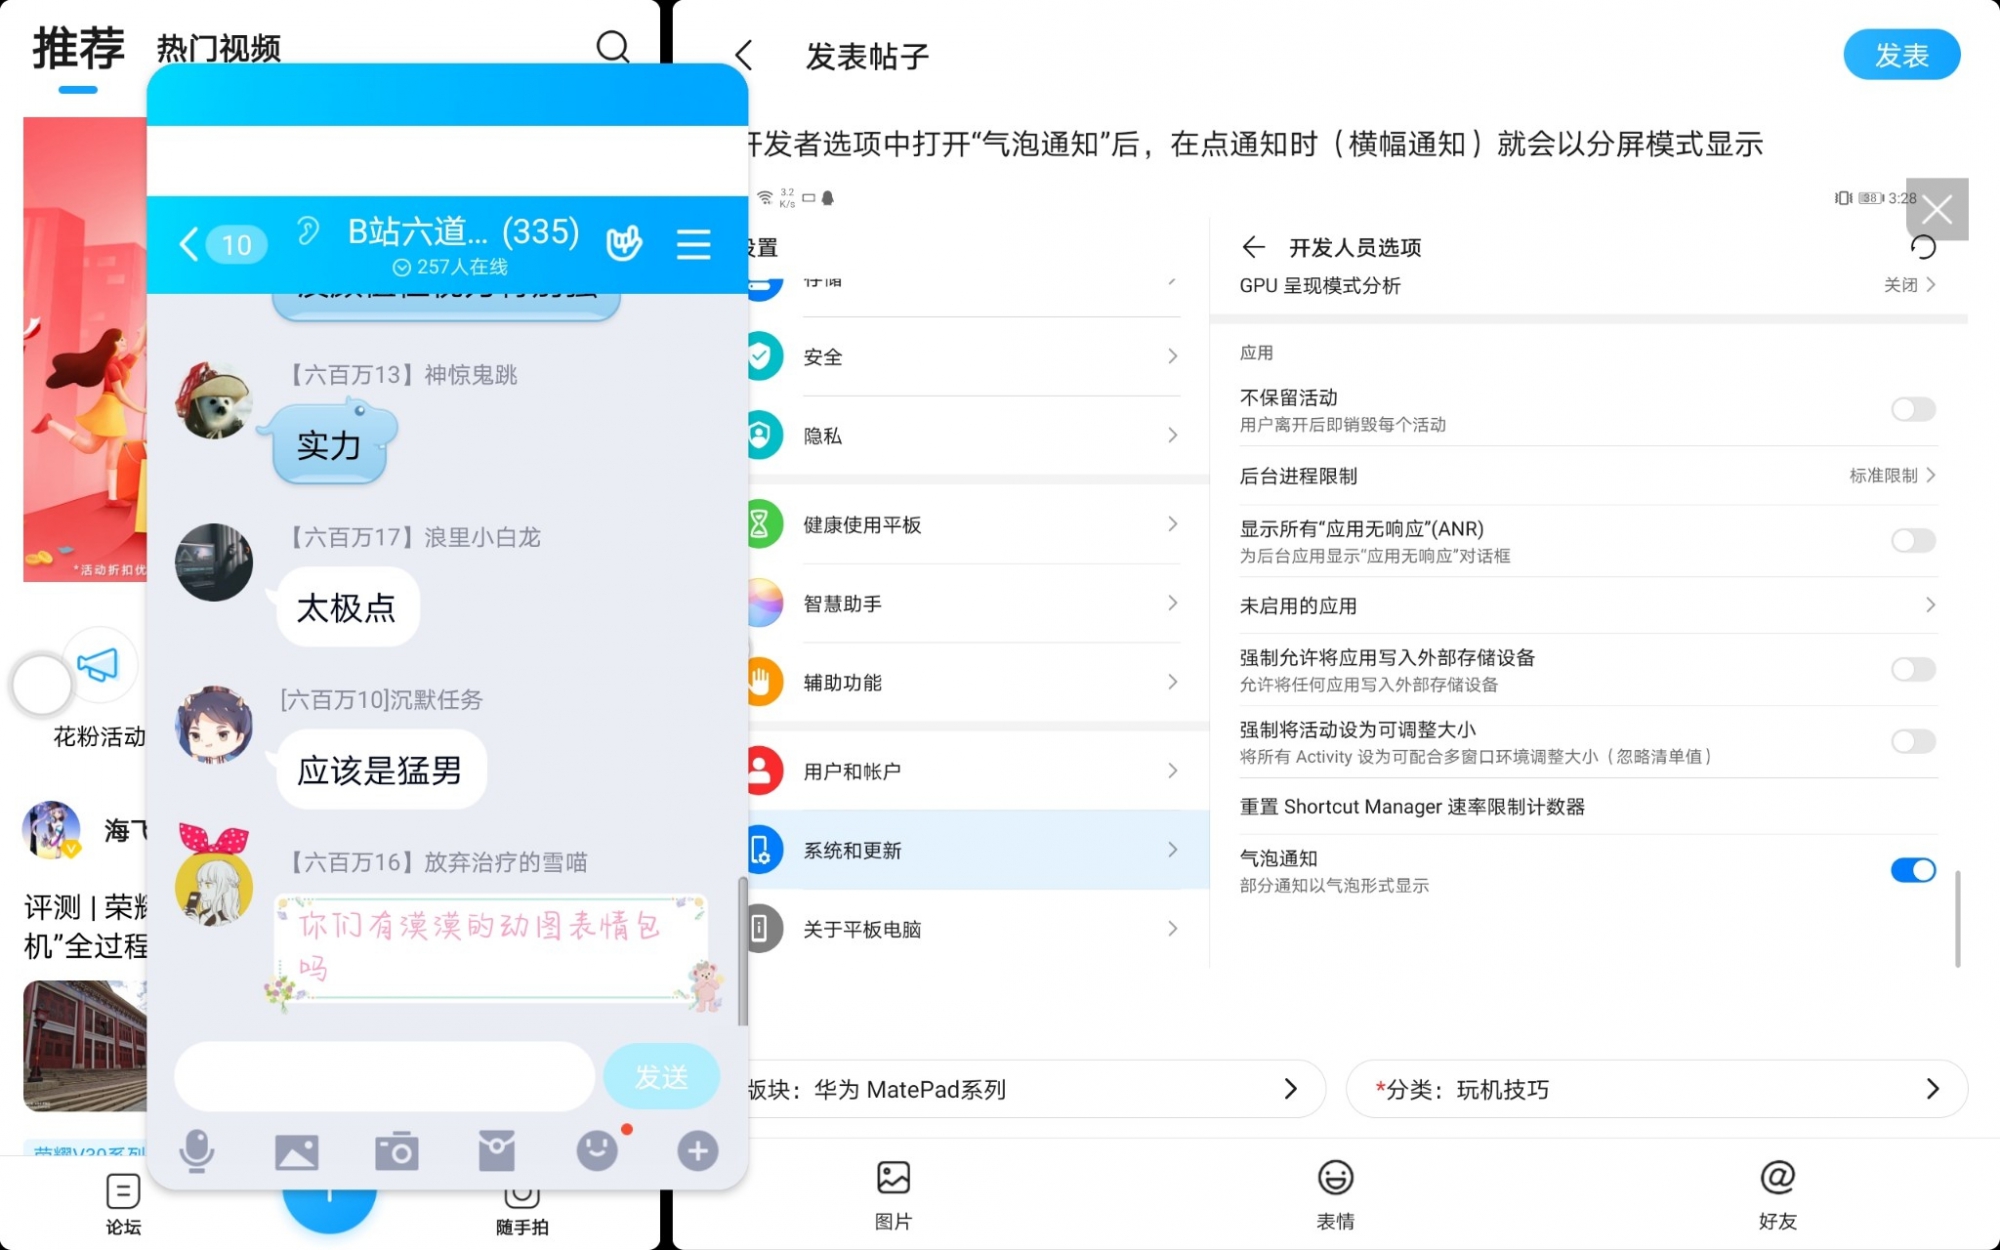The image size is (2000, 1250).
Task: Disable the 气泡通知 switch
Action: pyautogui.click(x=1913, y=870)
